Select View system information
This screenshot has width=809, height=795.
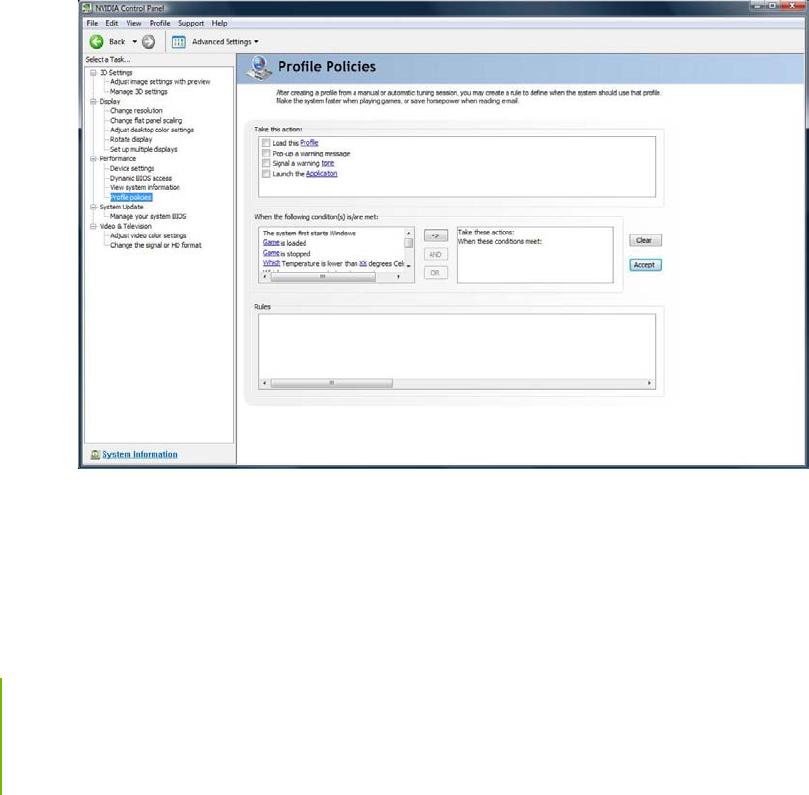(145, 187)
